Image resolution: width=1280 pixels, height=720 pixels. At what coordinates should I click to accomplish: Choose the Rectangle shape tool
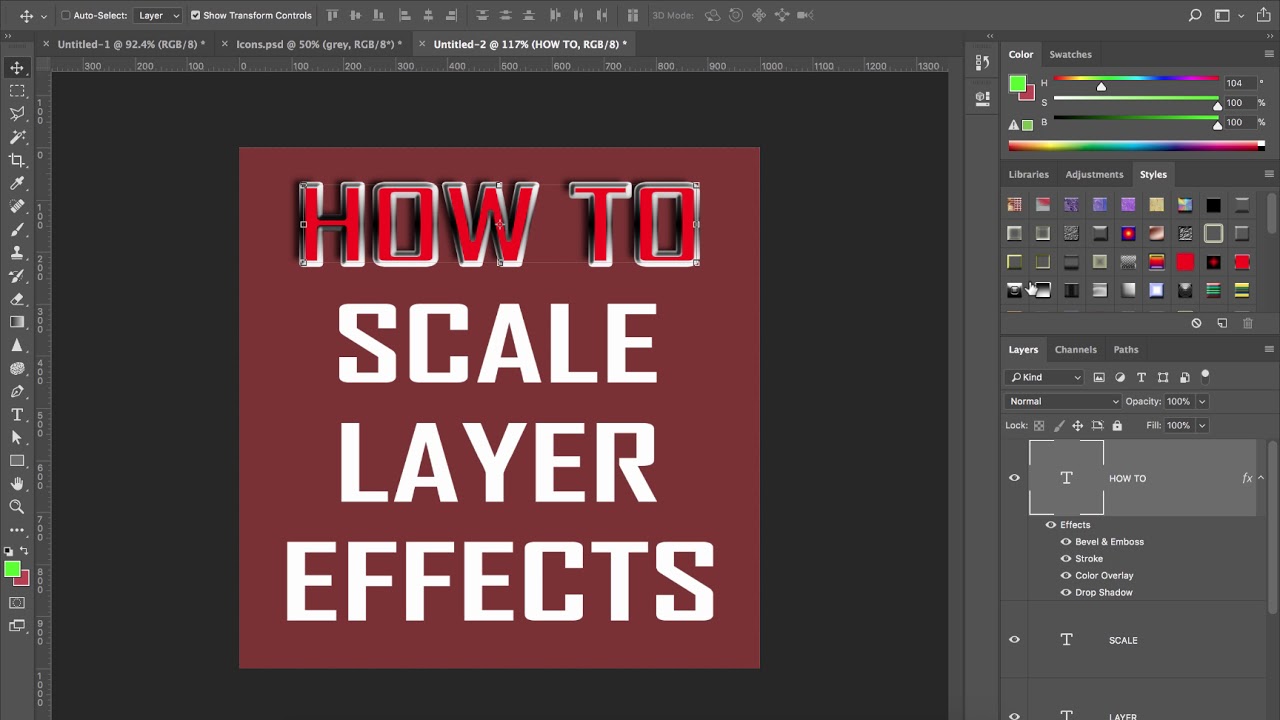(17, 460)
